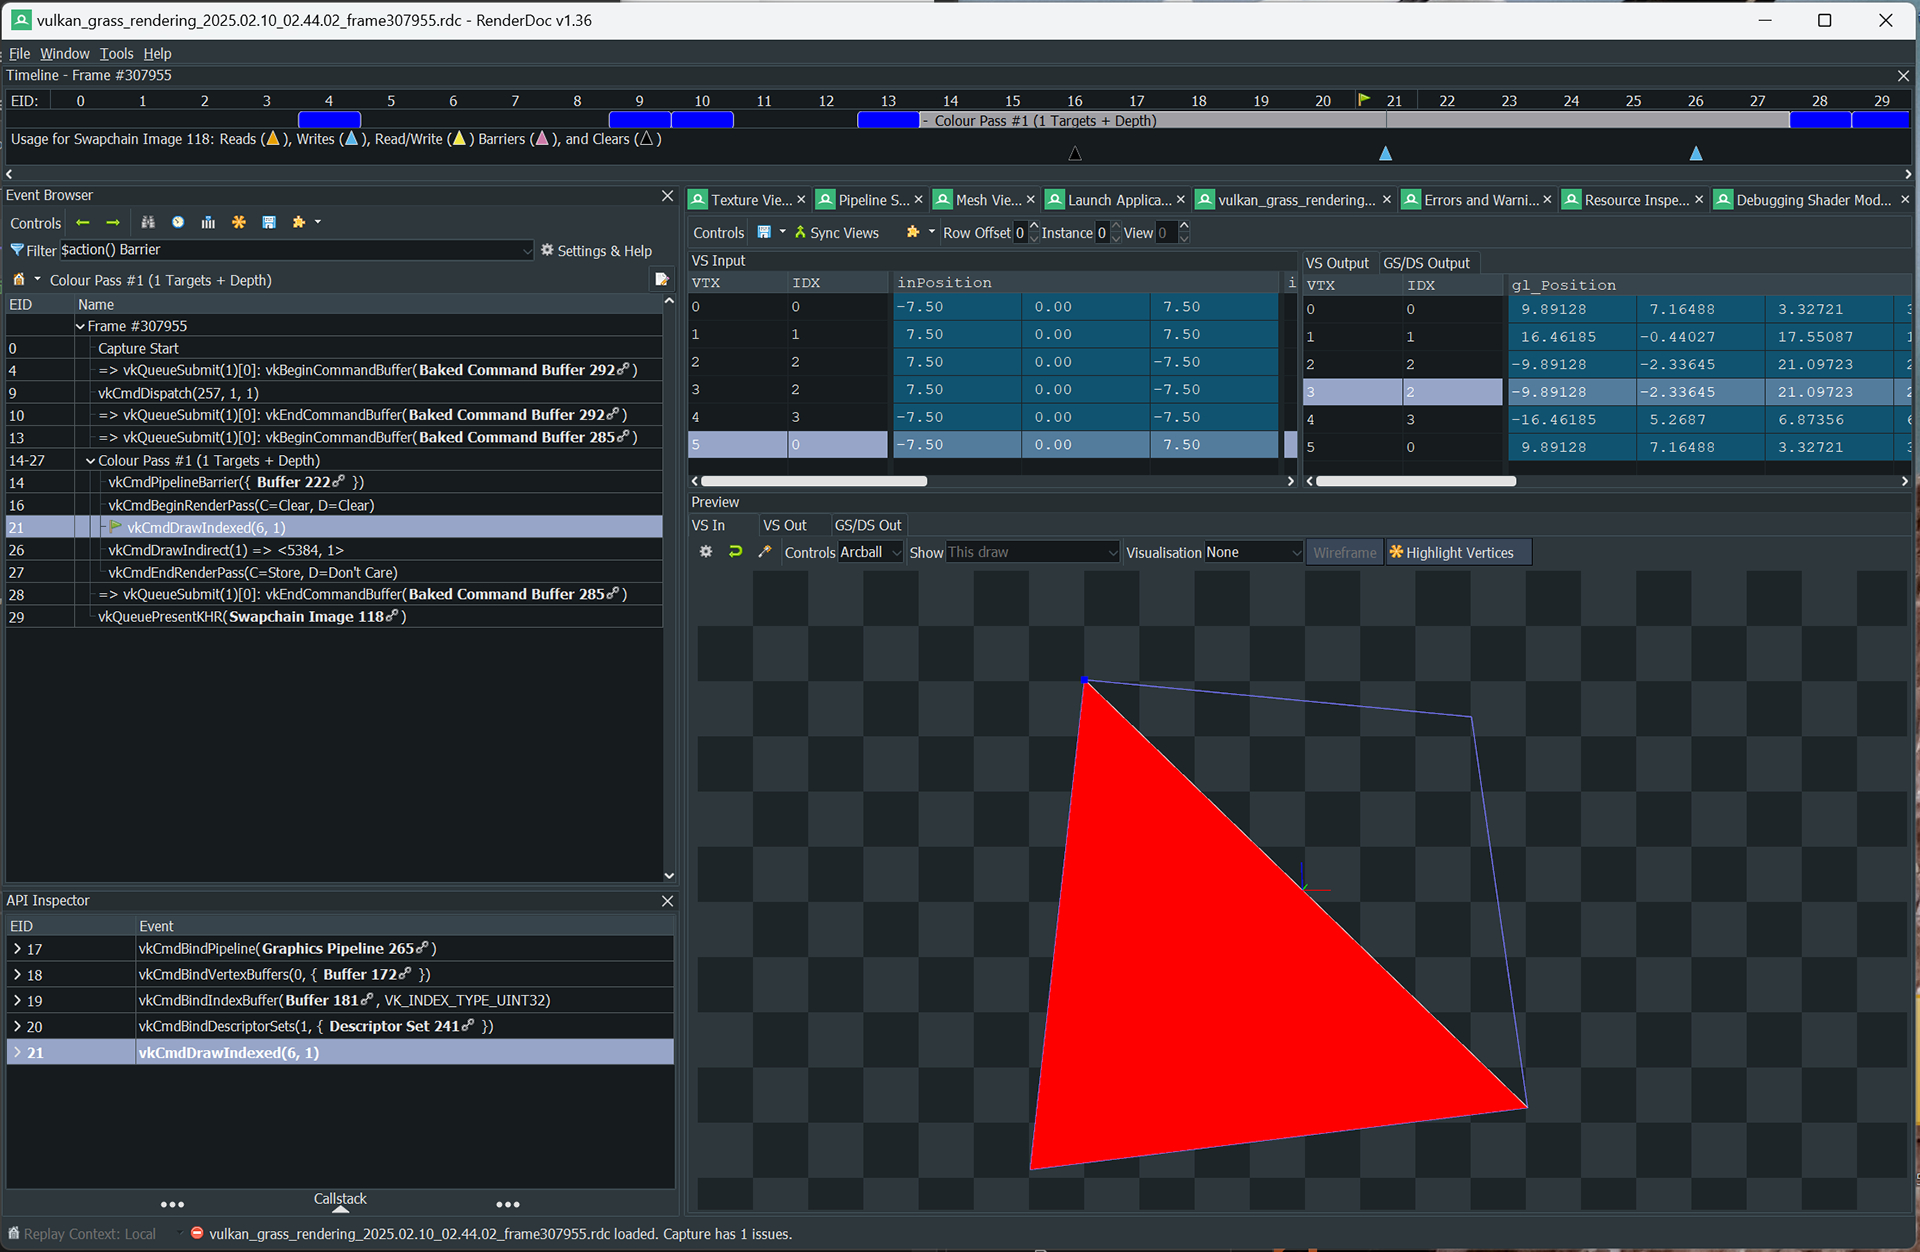Click the edit notes page icon in Event Browser
The width and height of the screenshot is (1920, 1252).
(661, 280)
